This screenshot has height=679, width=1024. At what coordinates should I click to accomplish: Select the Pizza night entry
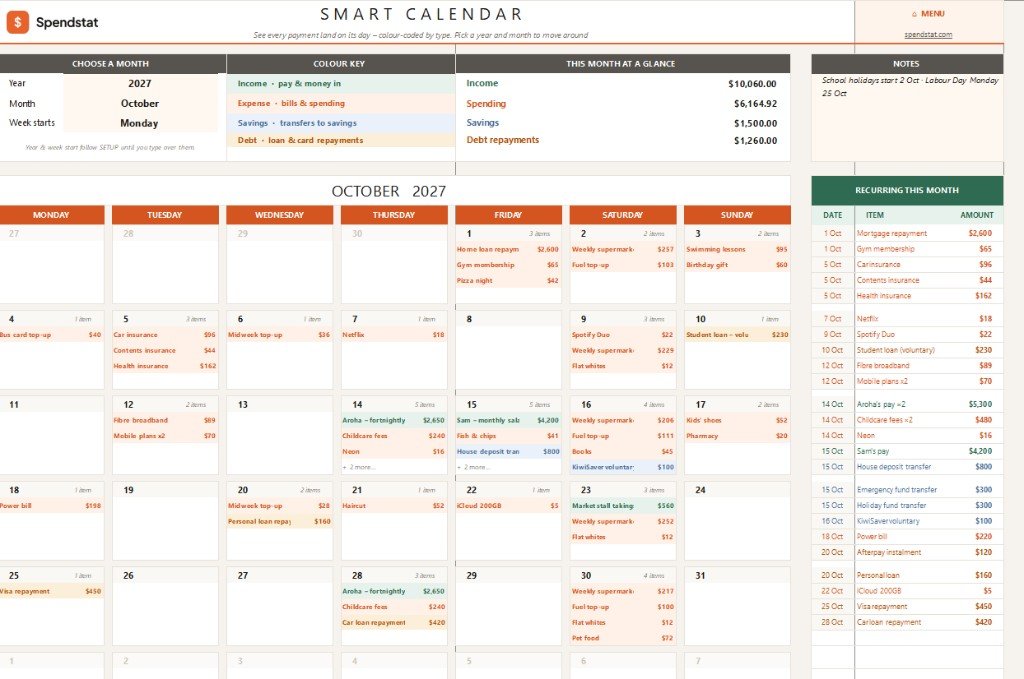pyautogui.click(x=508, y=281)
